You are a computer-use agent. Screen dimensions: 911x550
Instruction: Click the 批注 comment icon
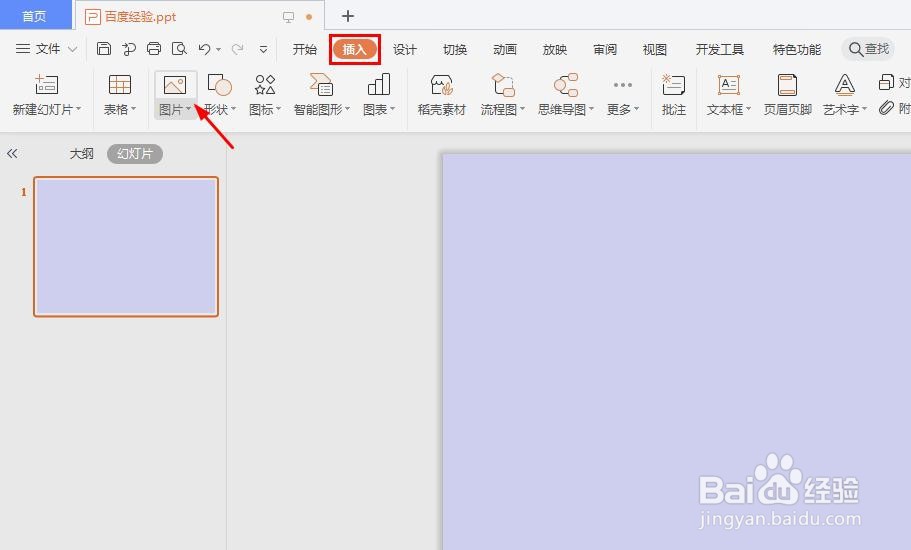coord(673,85)
